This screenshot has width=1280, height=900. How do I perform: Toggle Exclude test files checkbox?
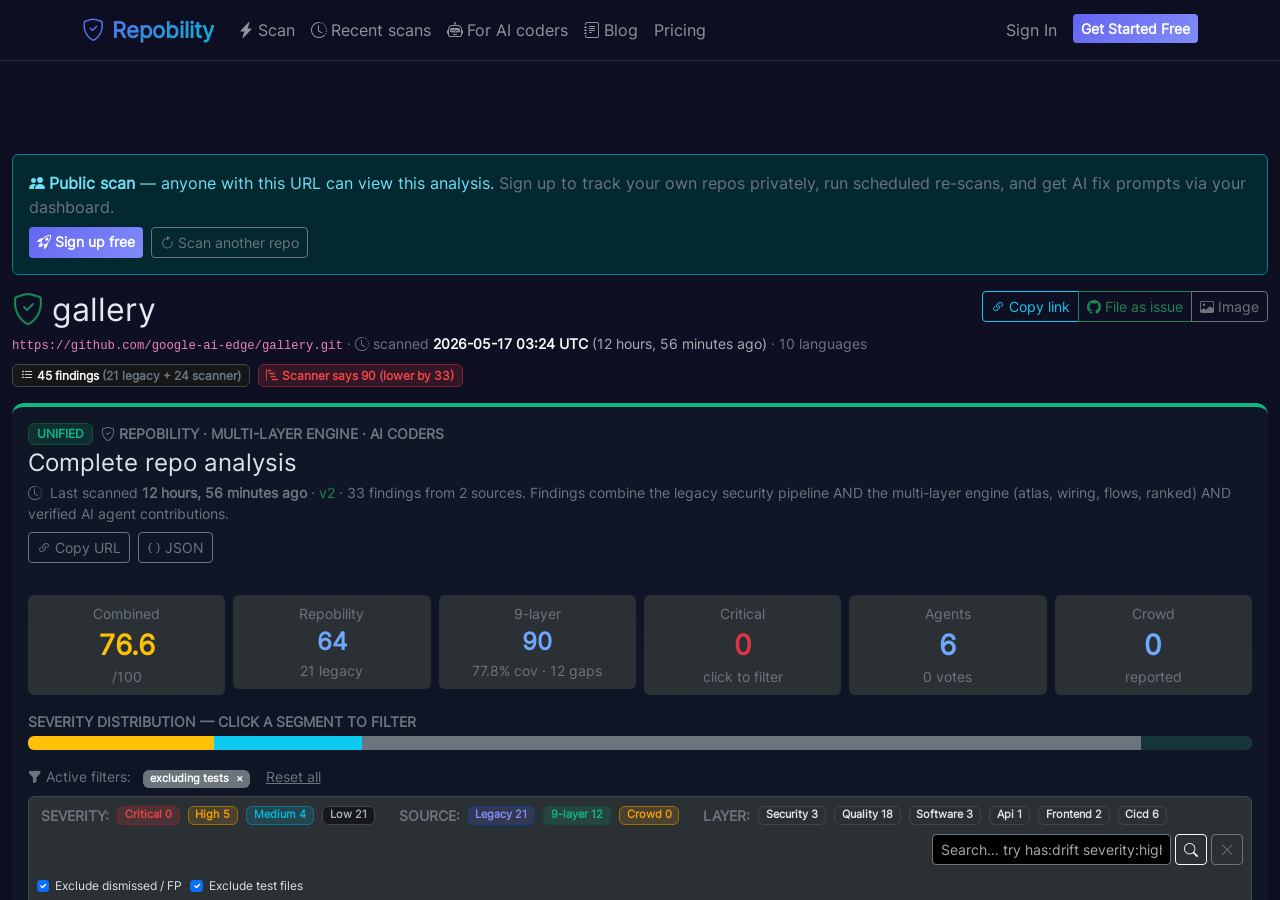[x=196, y=886]
